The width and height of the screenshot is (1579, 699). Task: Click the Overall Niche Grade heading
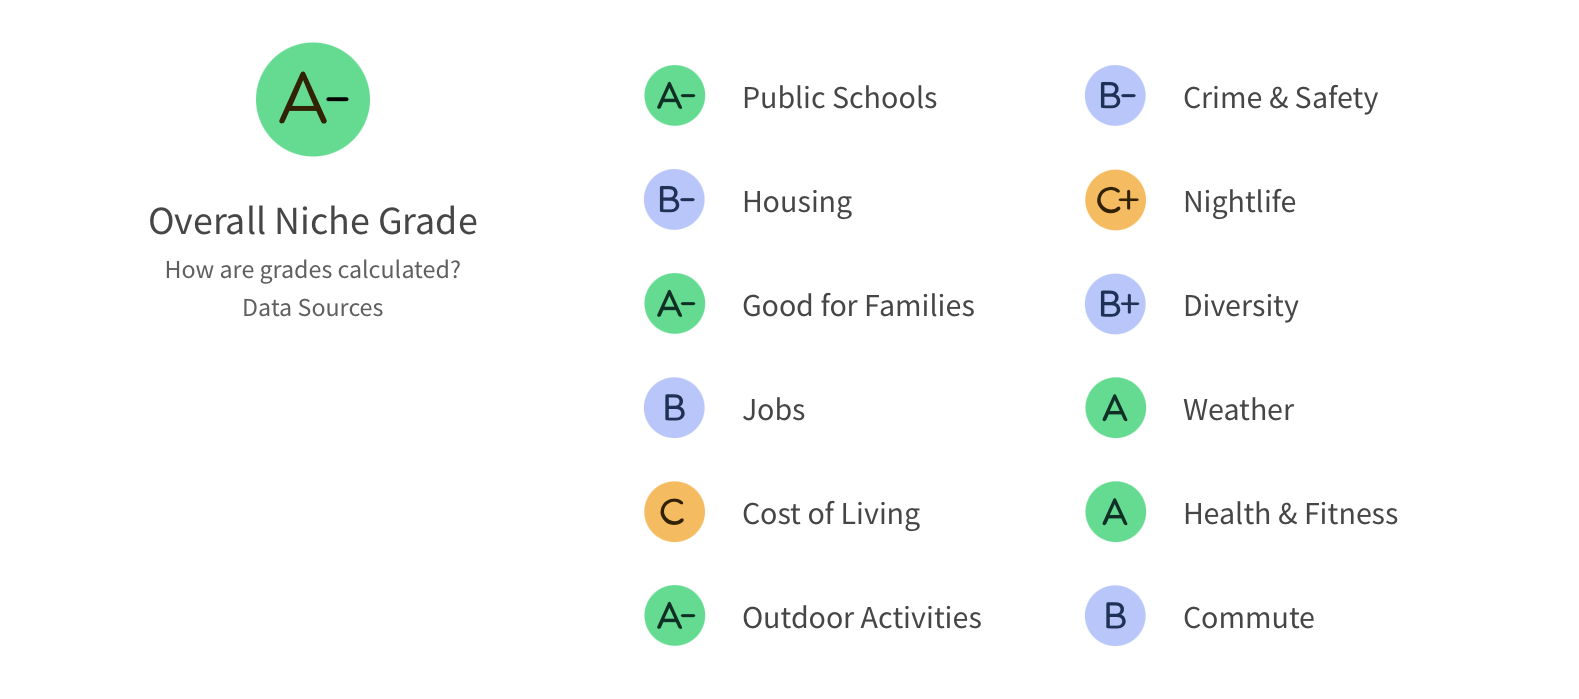coord(313,221)
